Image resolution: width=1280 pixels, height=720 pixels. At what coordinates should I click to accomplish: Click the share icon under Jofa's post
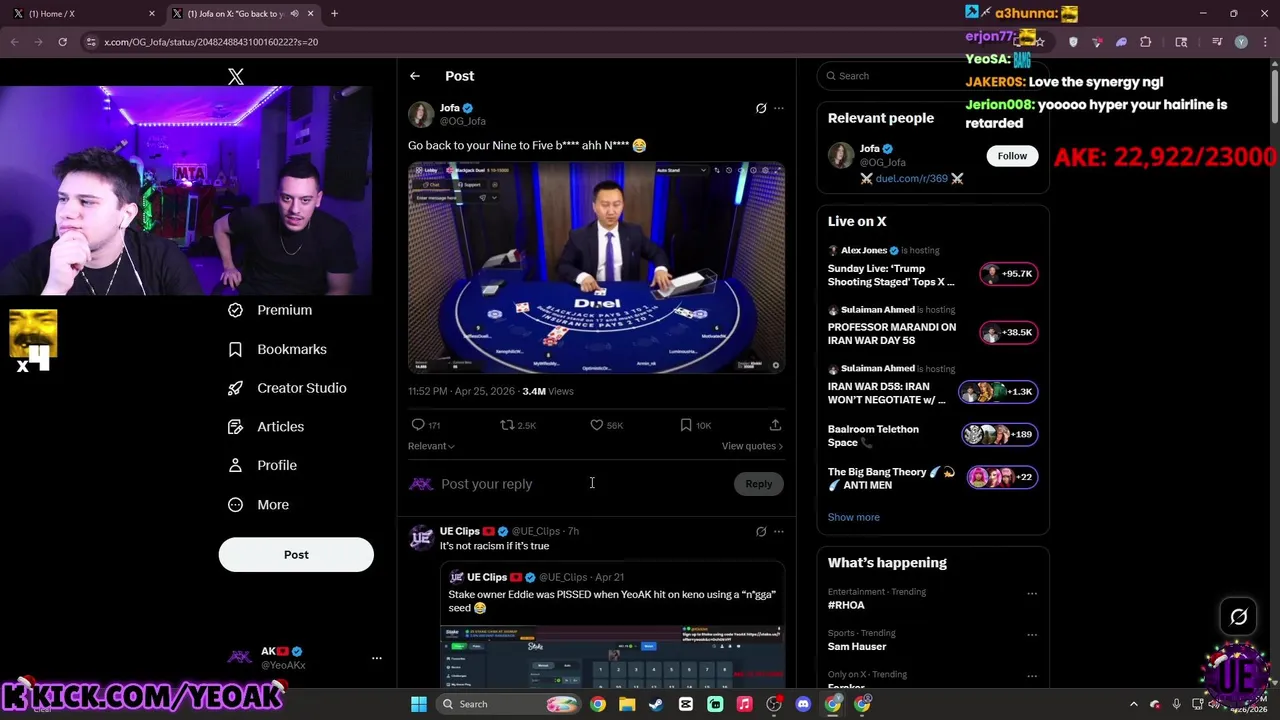click(775, 425)
